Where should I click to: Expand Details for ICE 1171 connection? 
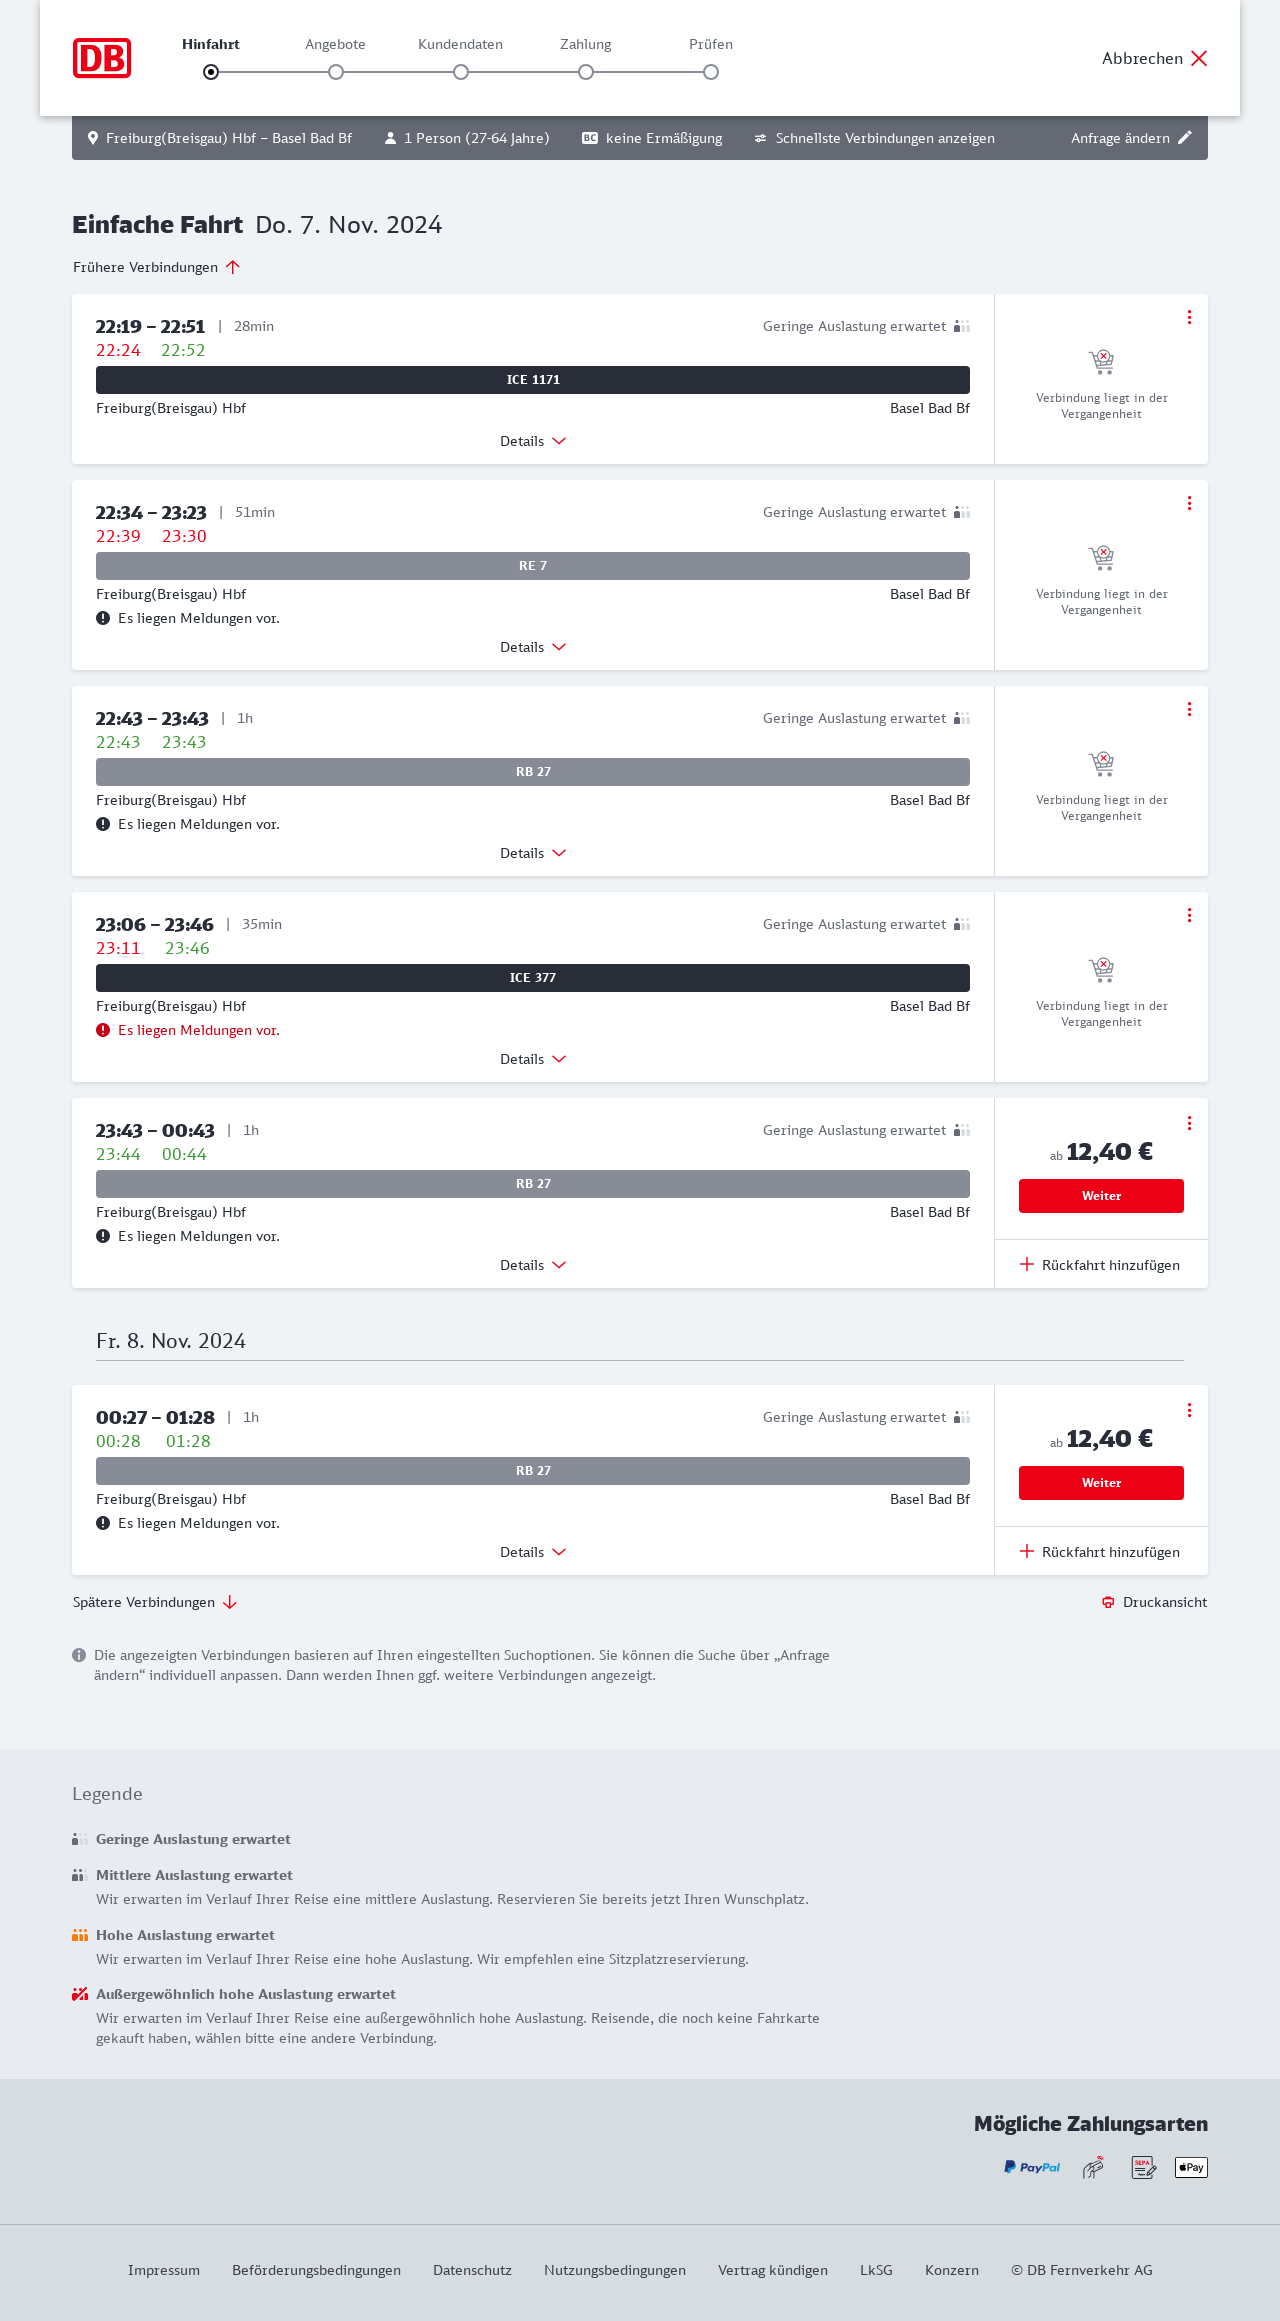pyautogui.click(x=533, y=441)
